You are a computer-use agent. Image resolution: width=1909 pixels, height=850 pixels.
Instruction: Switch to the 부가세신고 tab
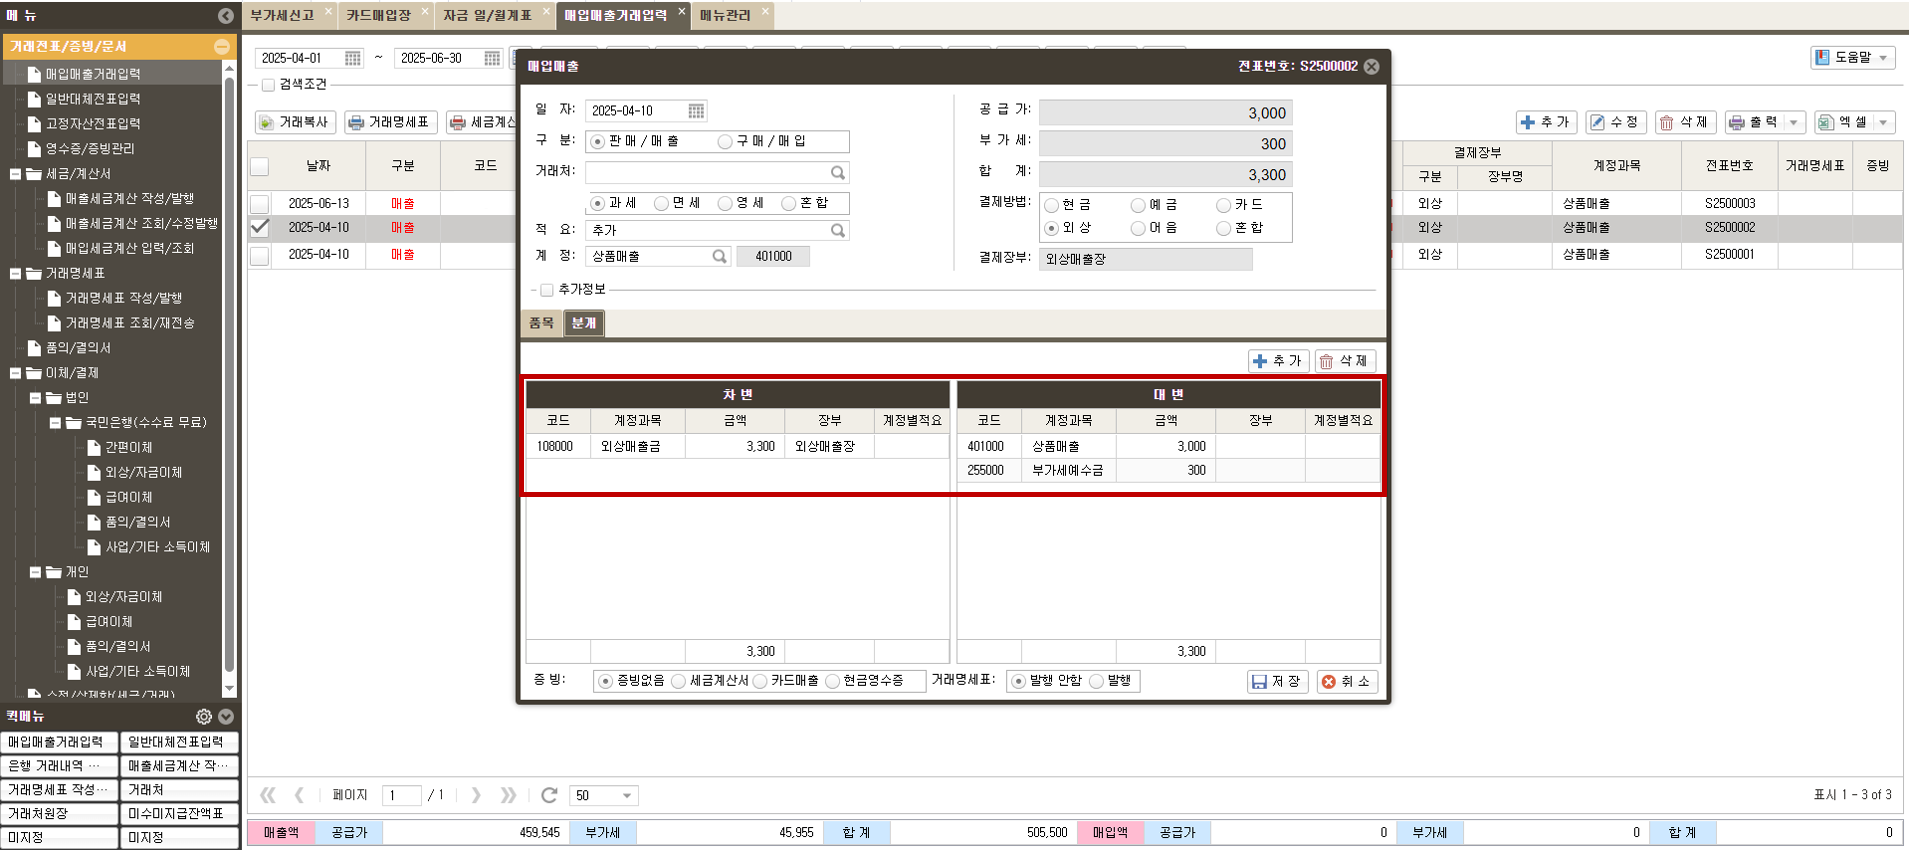click(282, 15)
